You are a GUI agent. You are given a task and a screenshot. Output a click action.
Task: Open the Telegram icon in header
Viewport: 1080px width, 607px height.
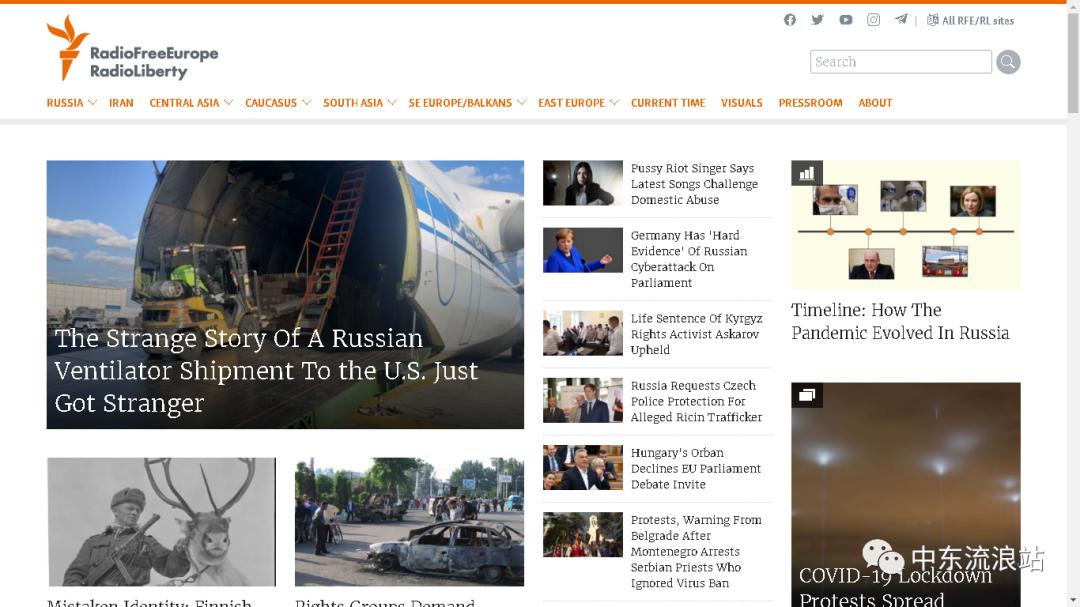[901, 19]
